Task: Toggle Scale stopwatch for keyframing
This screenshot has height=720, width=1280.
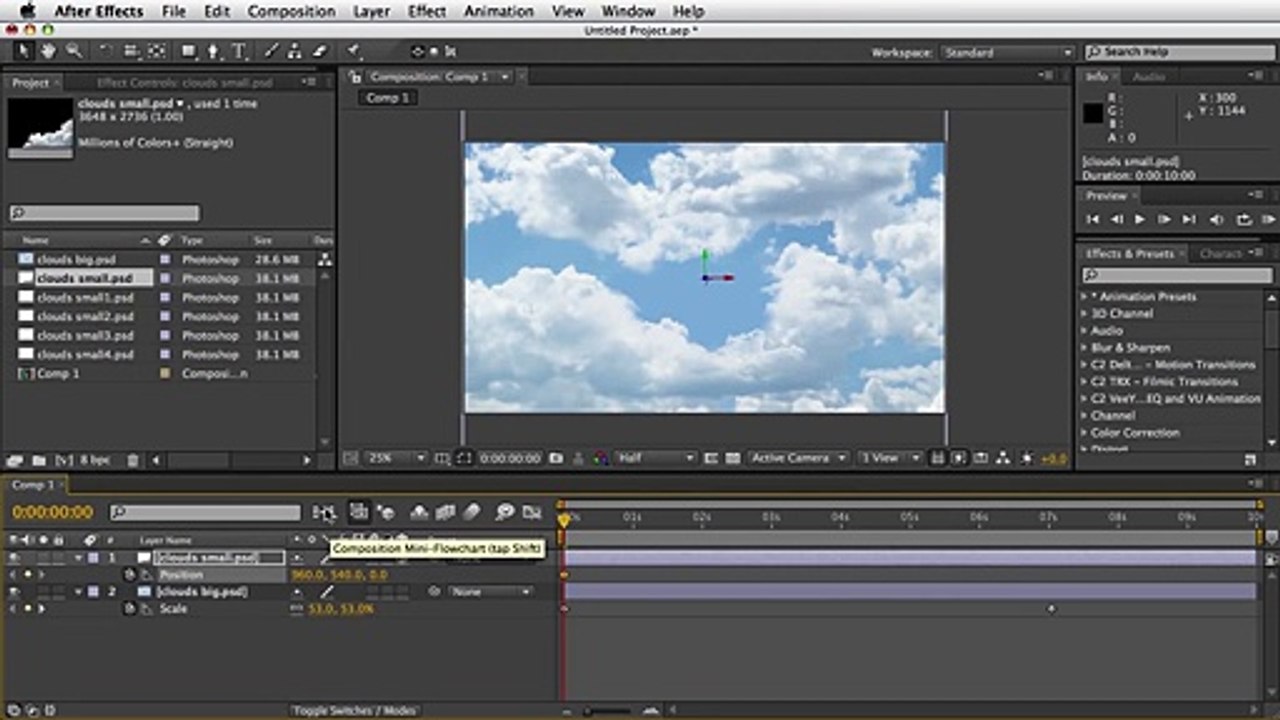Action: click(x=130, y=609)
